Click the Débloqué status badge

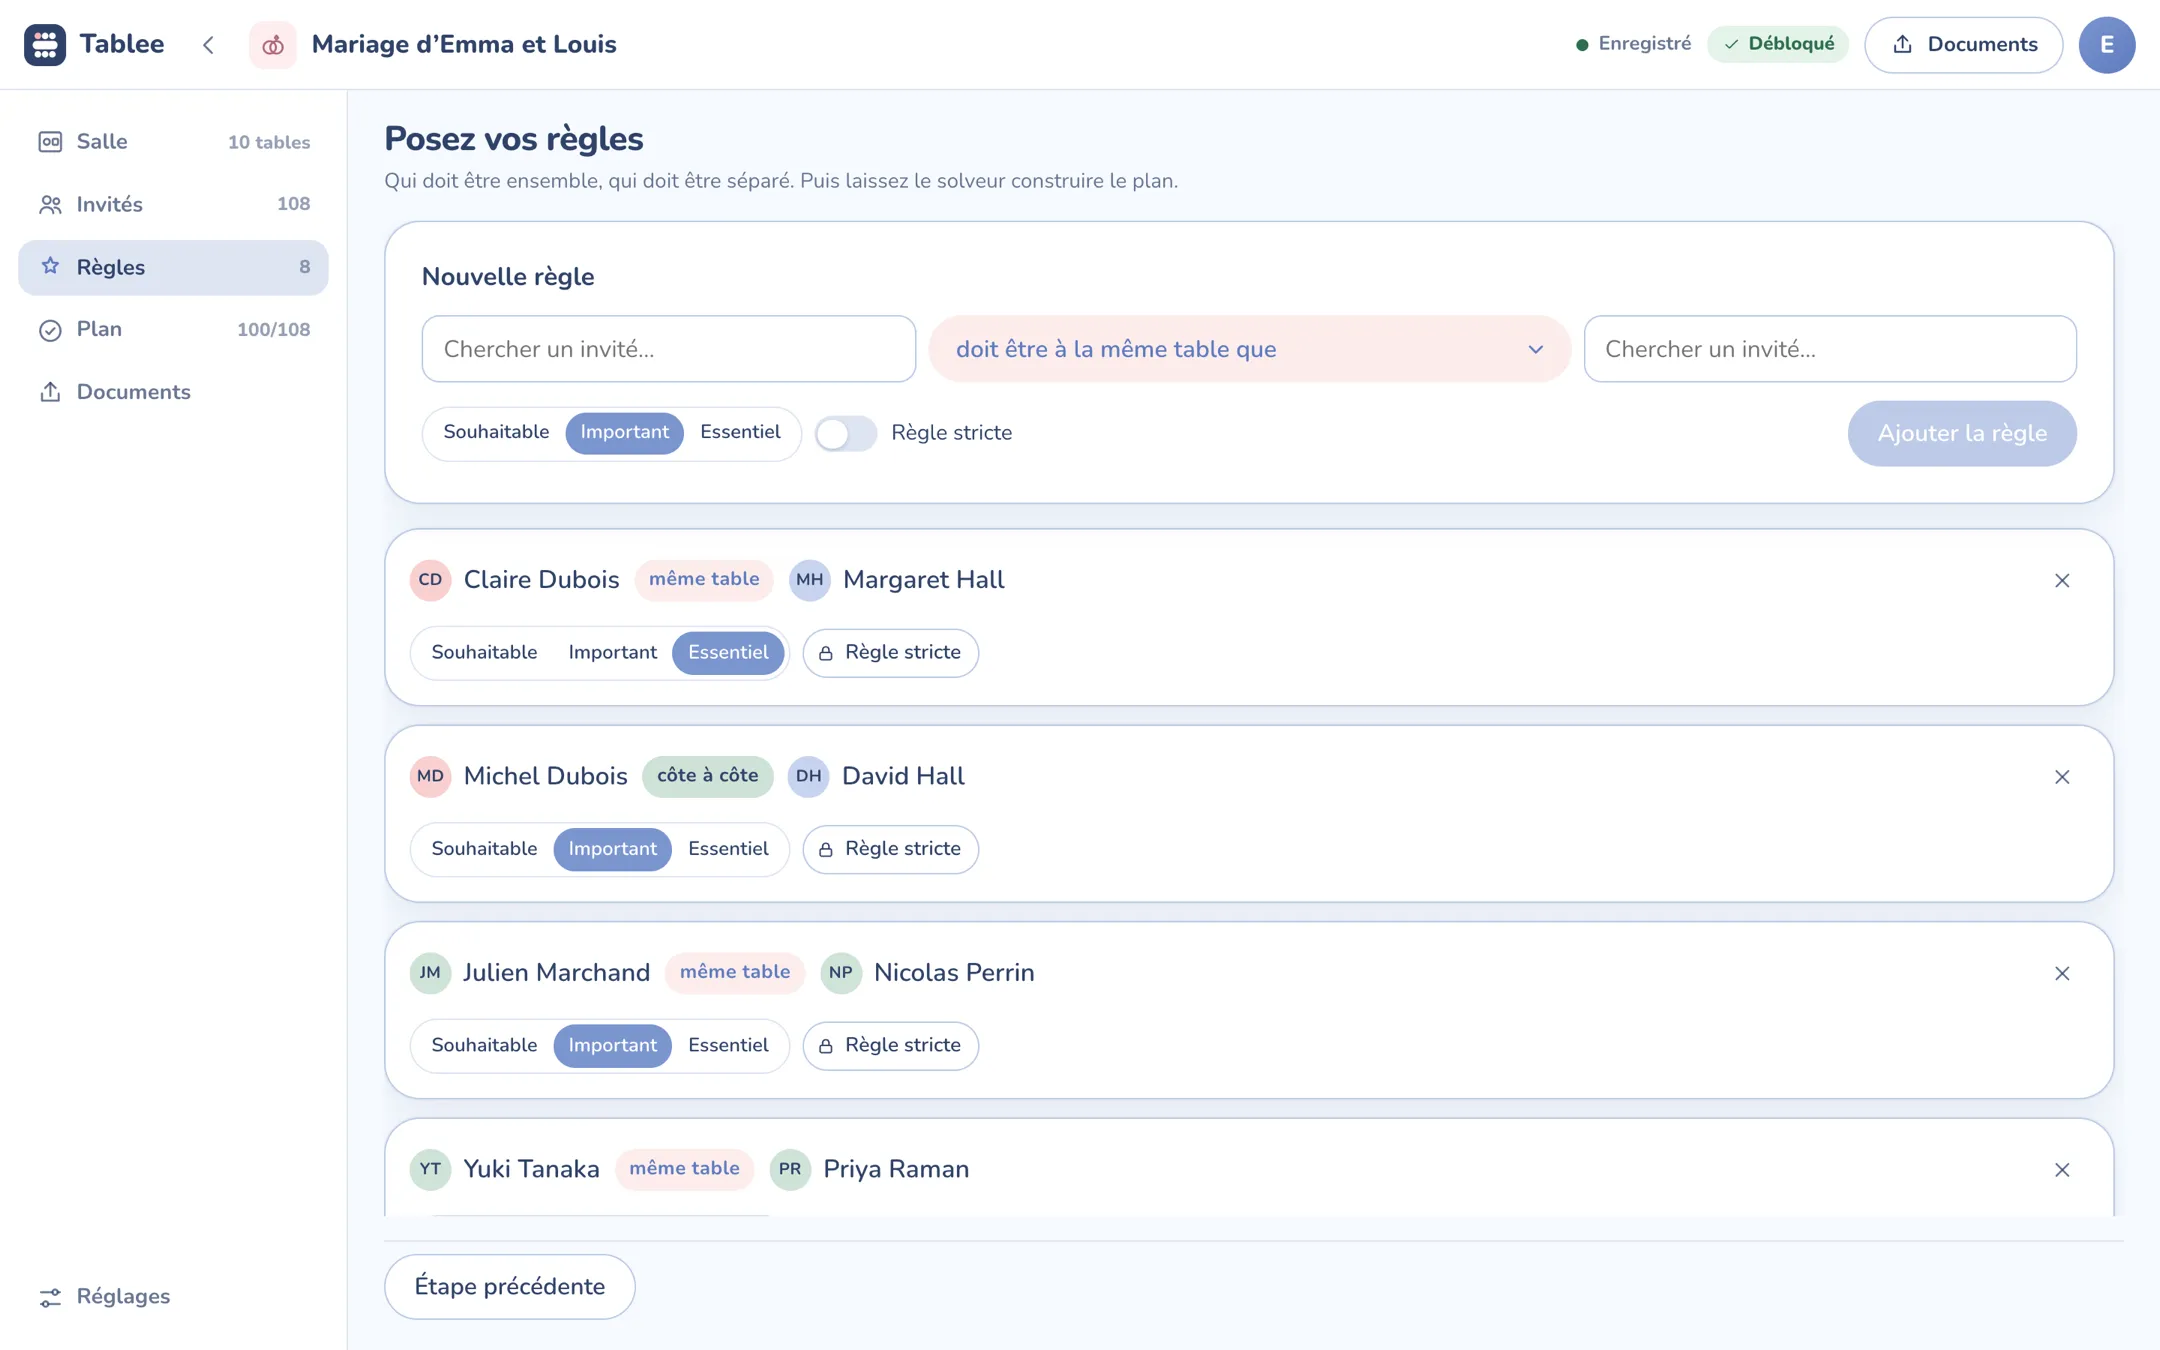pyautogui.click(x=1778, y=45)
